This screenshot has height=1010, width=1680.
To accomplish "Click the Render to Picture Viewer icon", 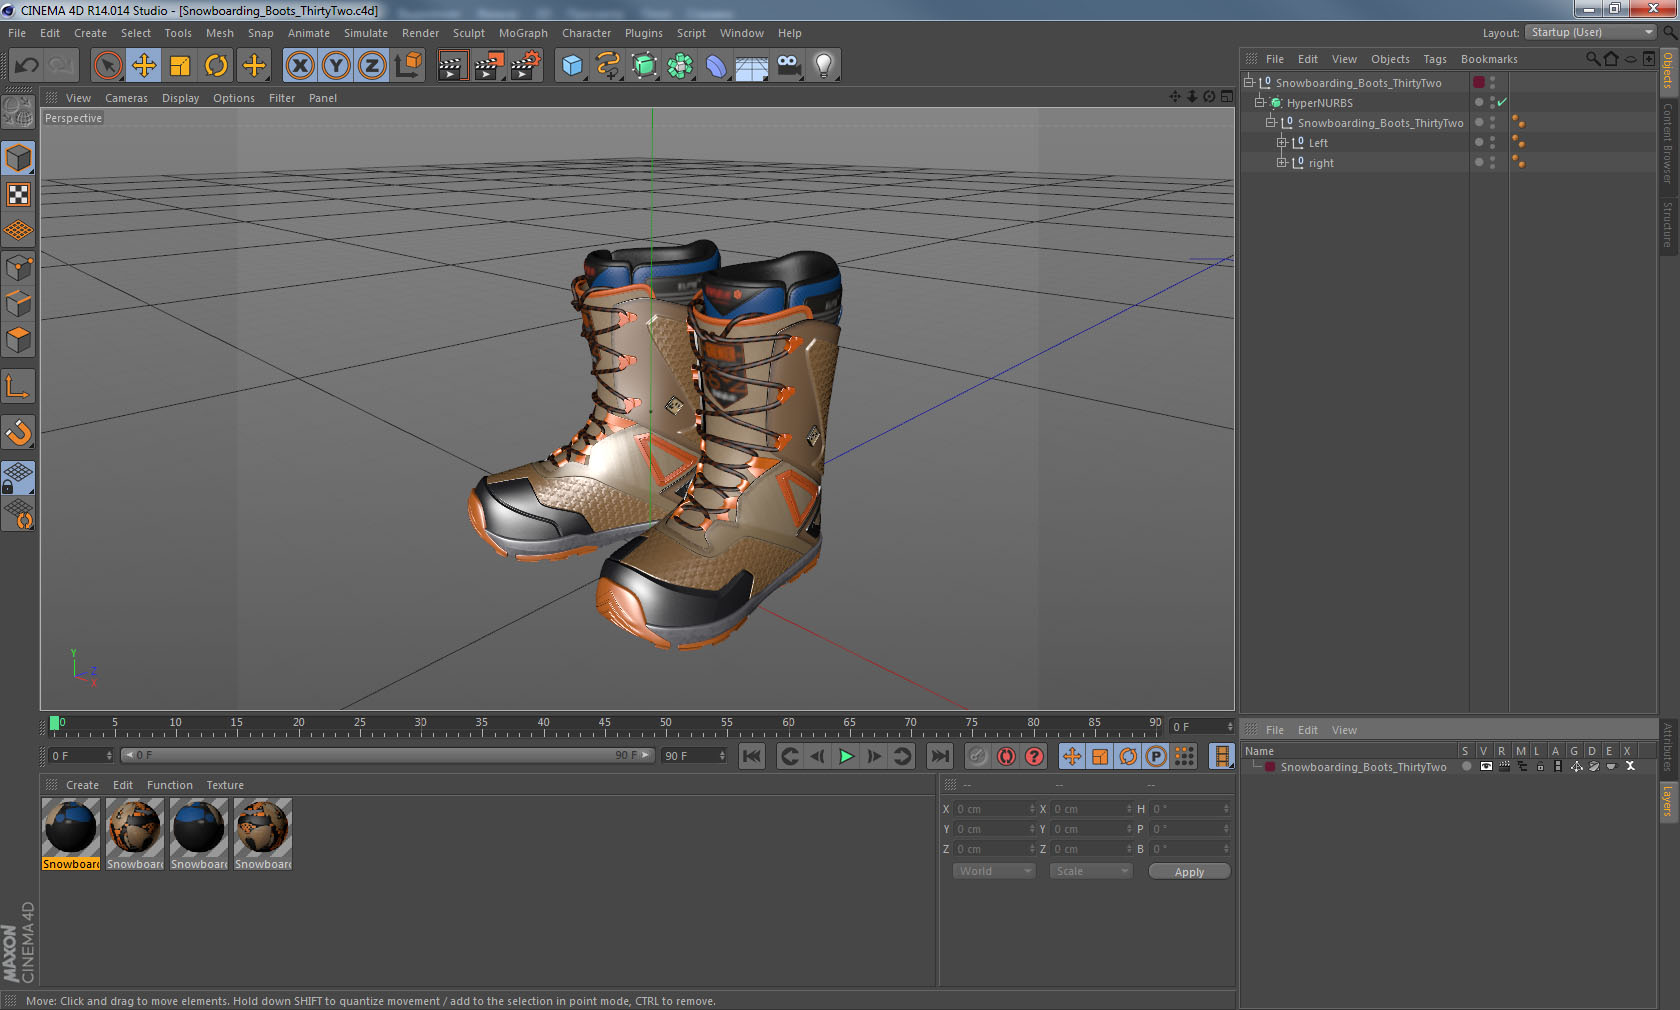I will (489, 66).
